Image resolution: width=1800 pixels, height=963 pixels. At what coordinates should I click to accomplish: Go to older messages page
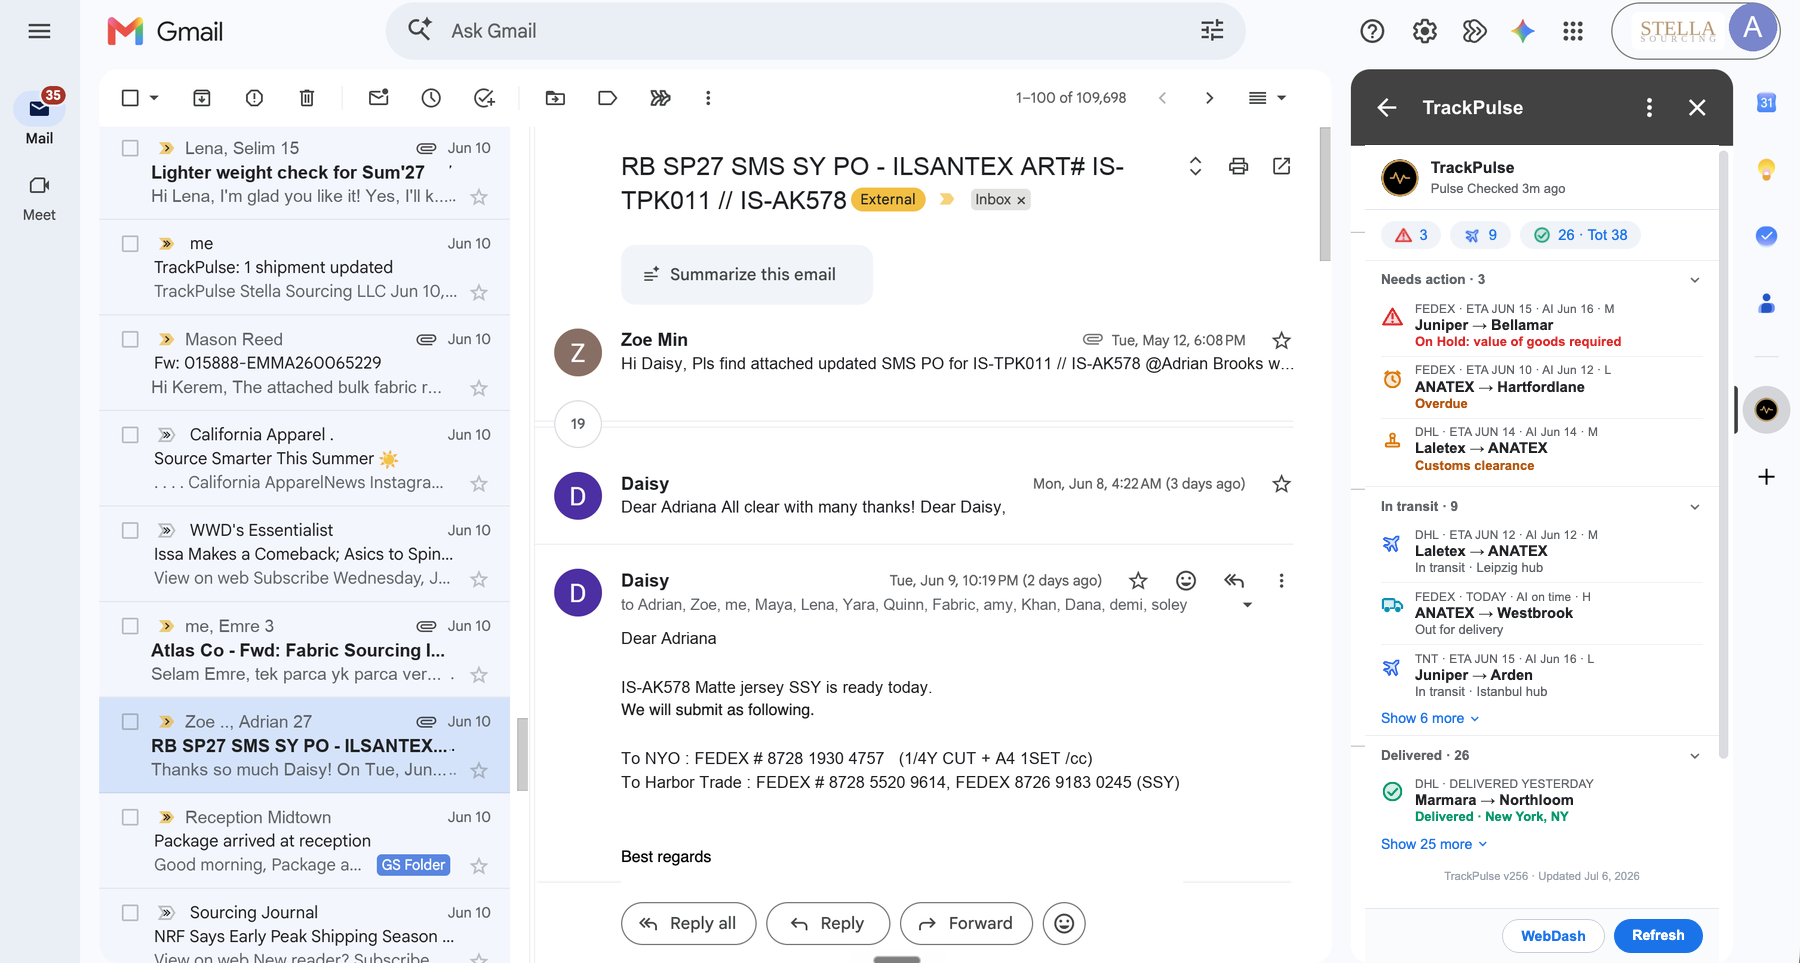[1209, 98]
